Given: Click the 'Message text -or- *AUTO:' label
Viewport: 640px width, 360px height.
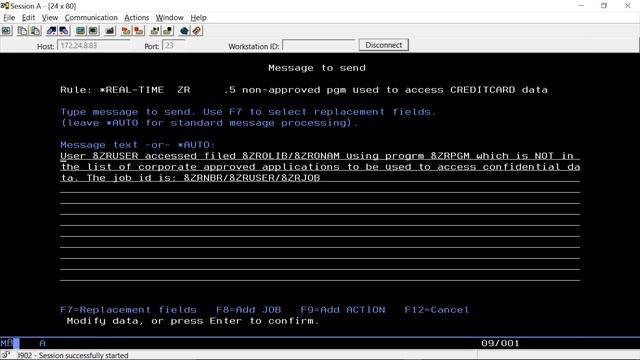Looking at the screenshot, I should 138,145.
